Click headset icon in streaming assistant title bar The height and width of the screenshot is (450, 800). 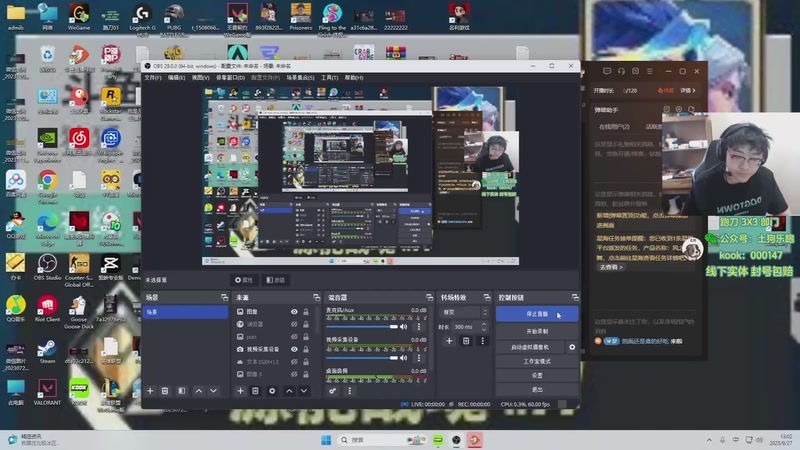(x=621, y=71)
